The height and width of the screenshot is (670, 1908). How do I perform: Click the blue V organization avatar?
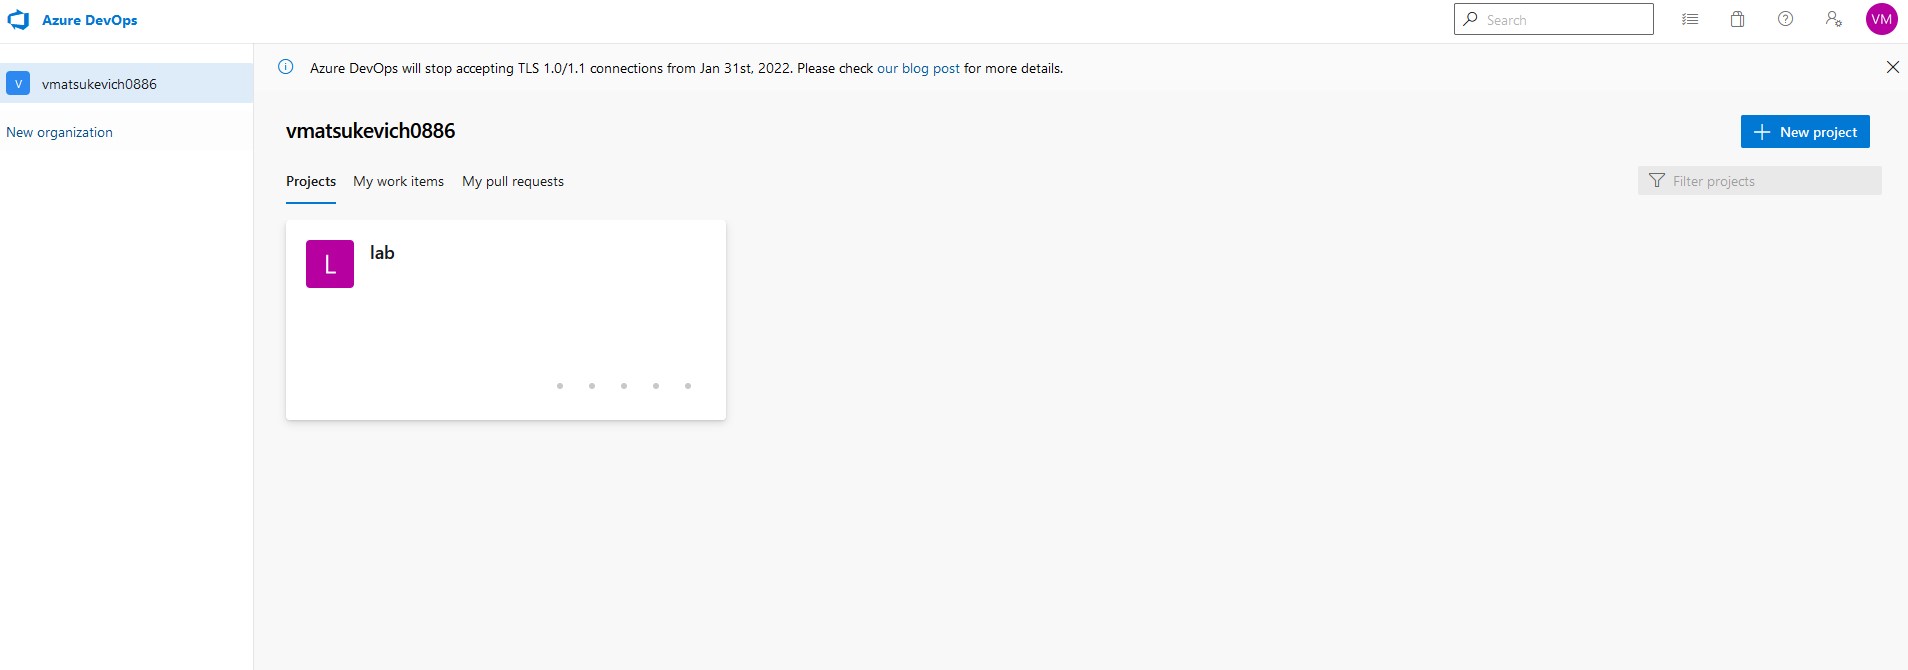[x=18, y=84]
